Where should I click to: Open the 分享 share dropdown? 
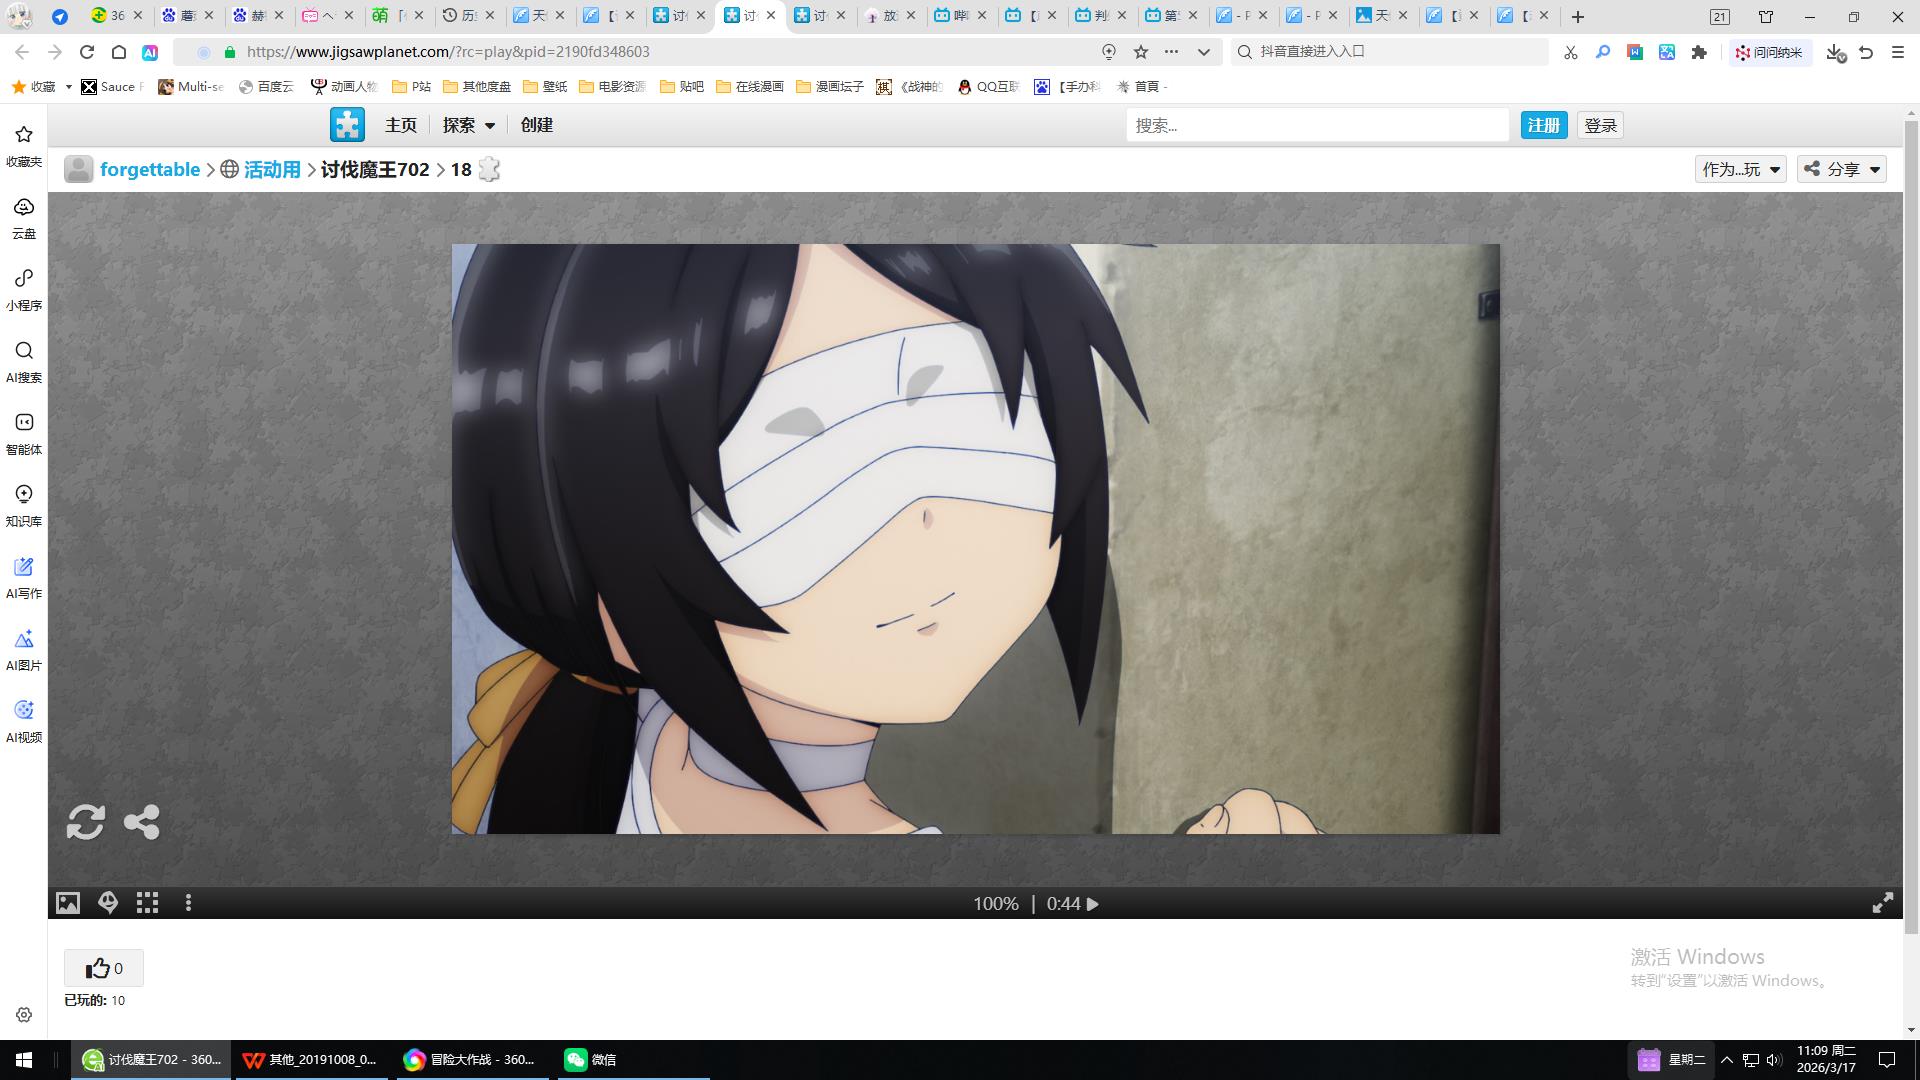coord(1842,169)
